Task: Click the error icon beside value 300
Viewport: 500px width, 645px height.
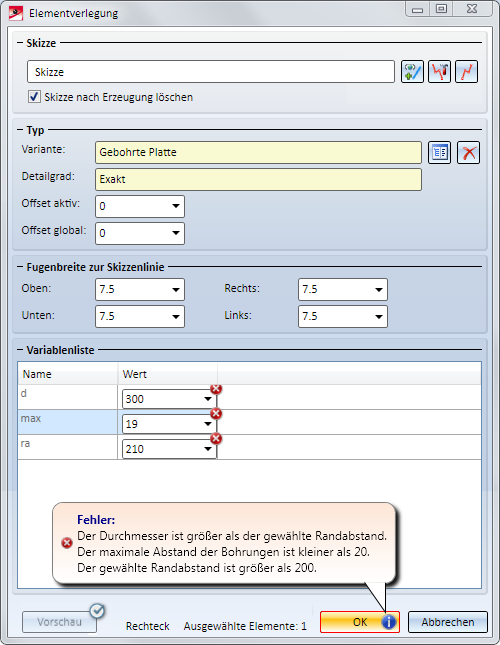Action: 216,388
